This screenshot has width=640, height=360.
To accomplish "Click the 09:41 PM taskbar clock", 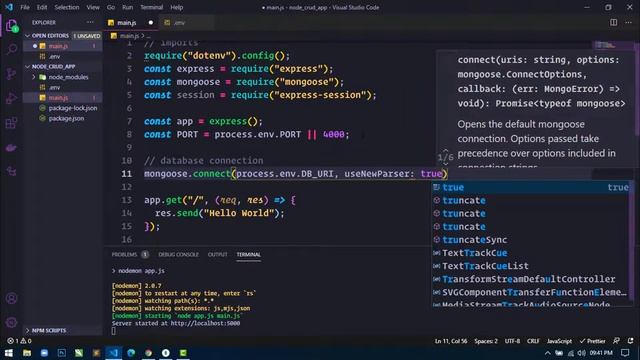I will [x=601, y=353].
